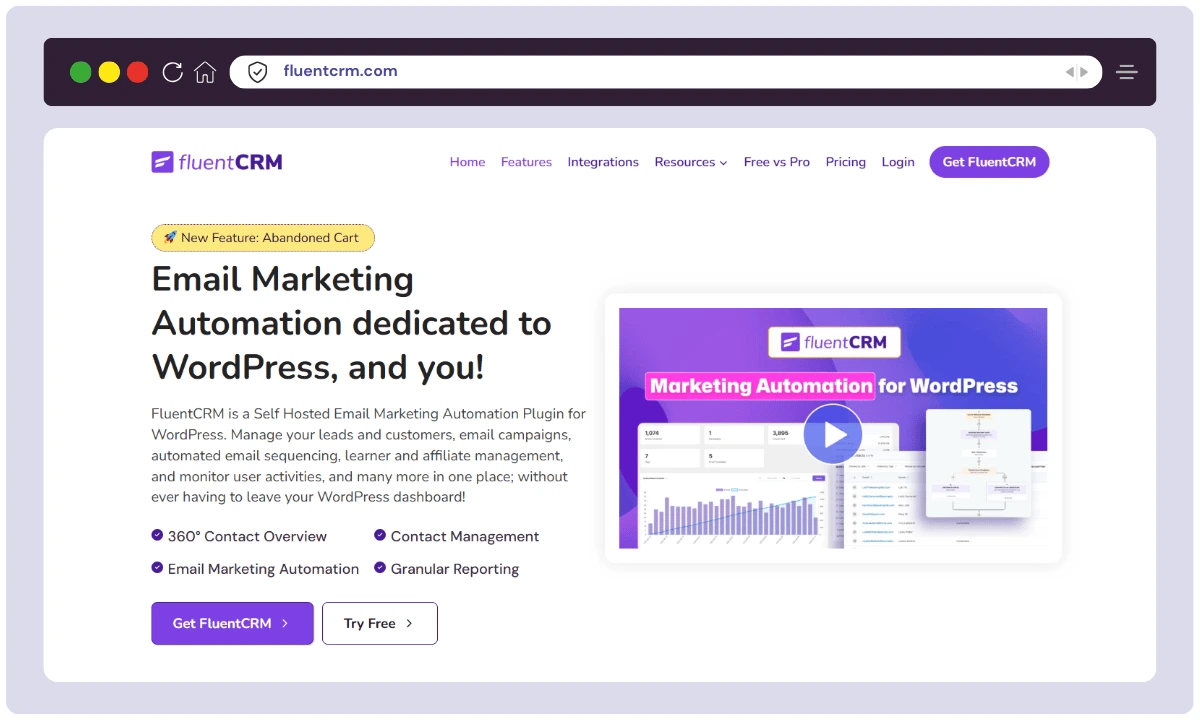Open the Features nav item
The height and width of the screenshot is (720, 1200).
(x=526, y=162)
